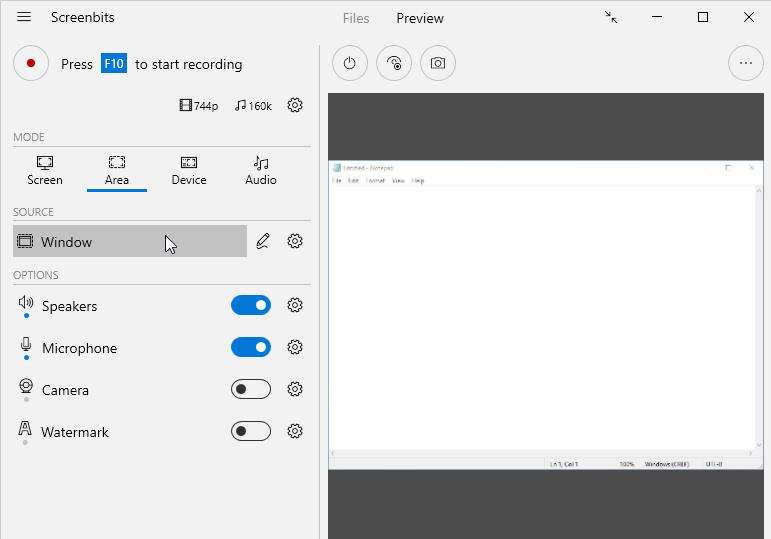The image size is (771, 539).
Task: Open the more options ellipsis button
Action: 746,63
